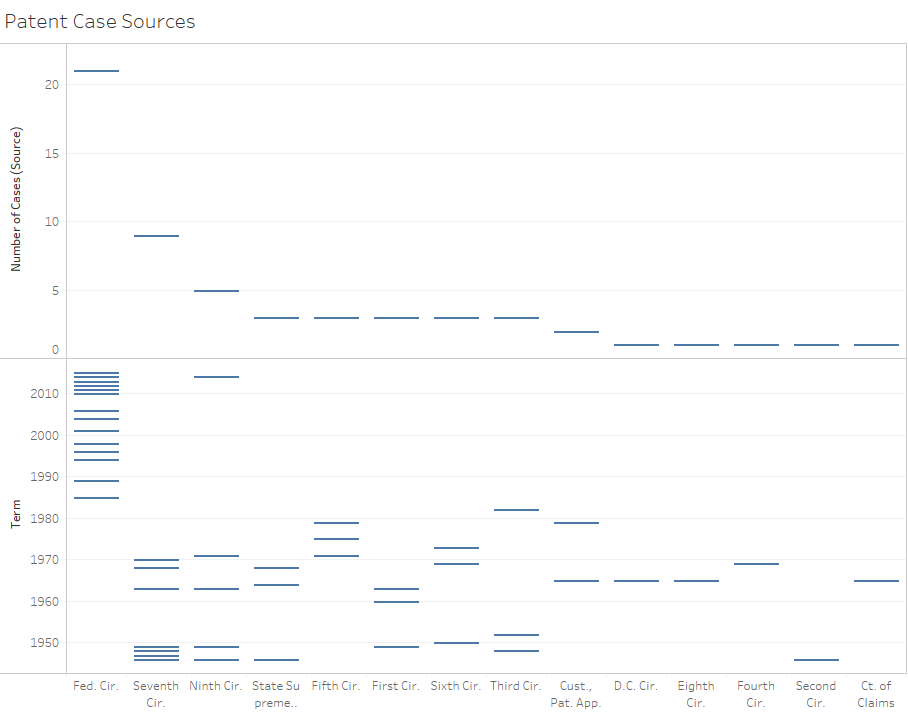908x714 pixels.
Task: Select the Seventh Cir. axis label
Action: click(156, 694)
